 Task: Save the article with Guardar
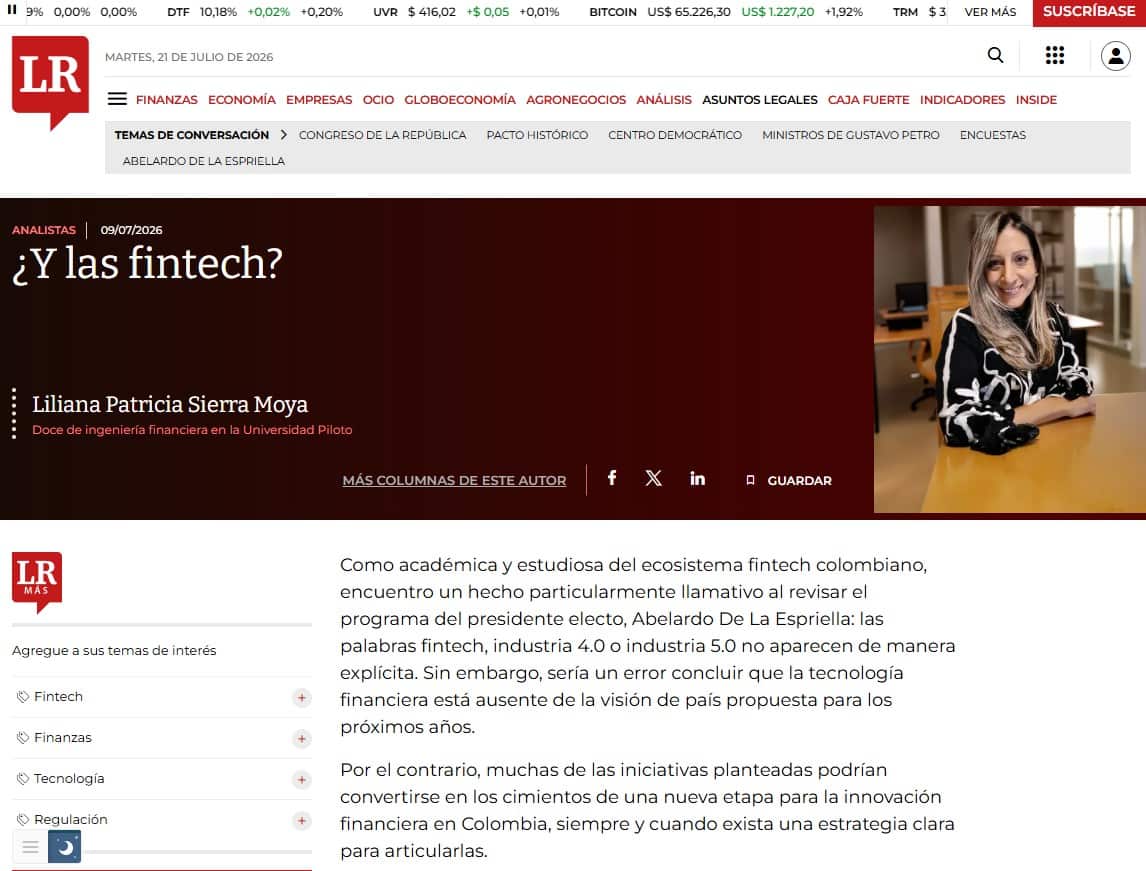pos(789,480)
